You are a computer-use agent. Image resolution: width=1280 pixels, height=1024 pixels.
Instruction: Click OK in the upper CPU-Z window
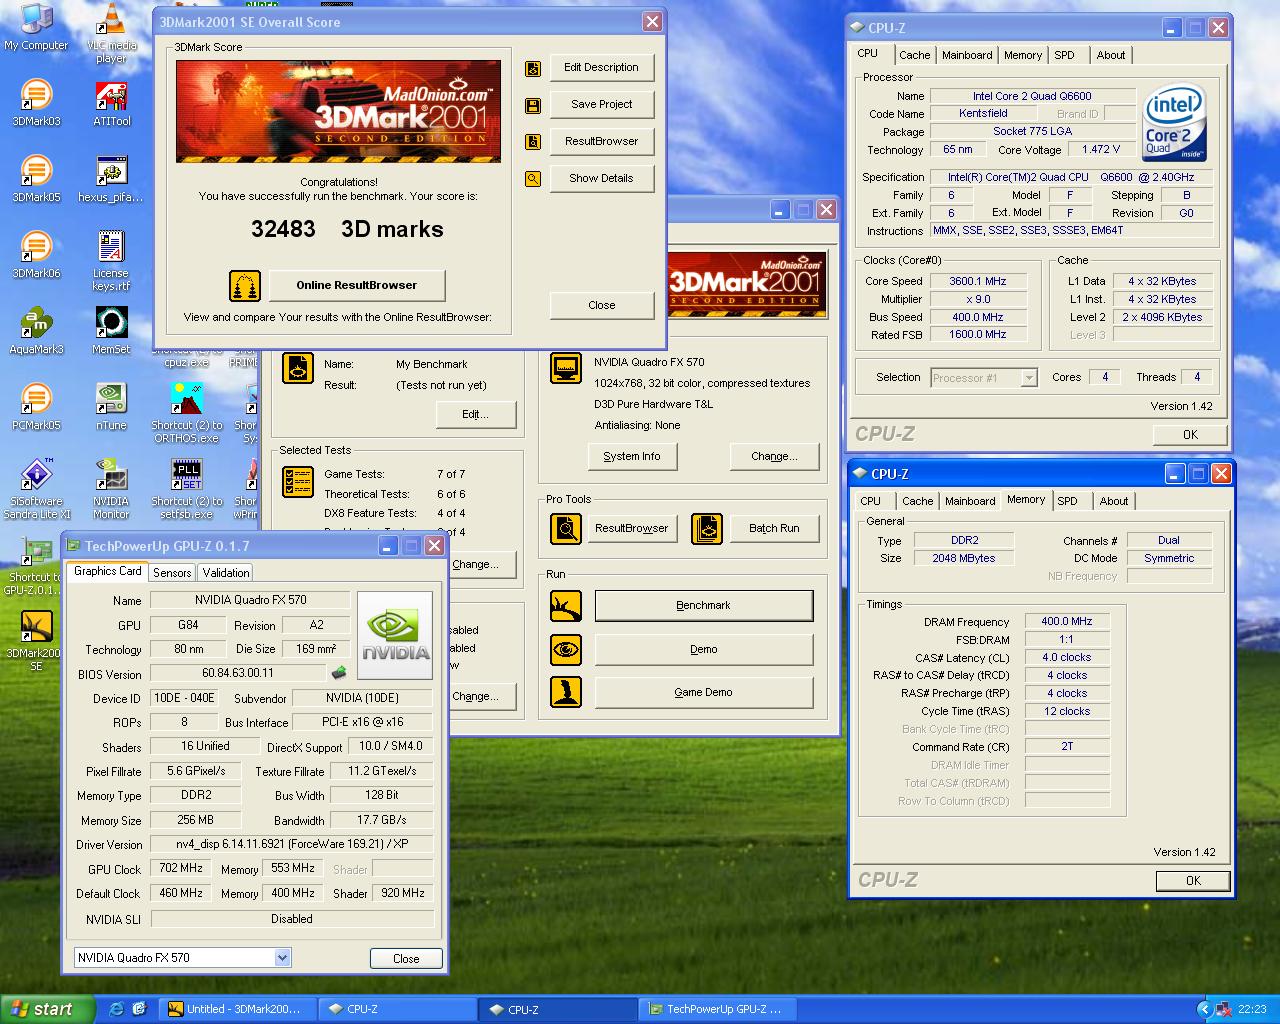(x=1190, y=435)
